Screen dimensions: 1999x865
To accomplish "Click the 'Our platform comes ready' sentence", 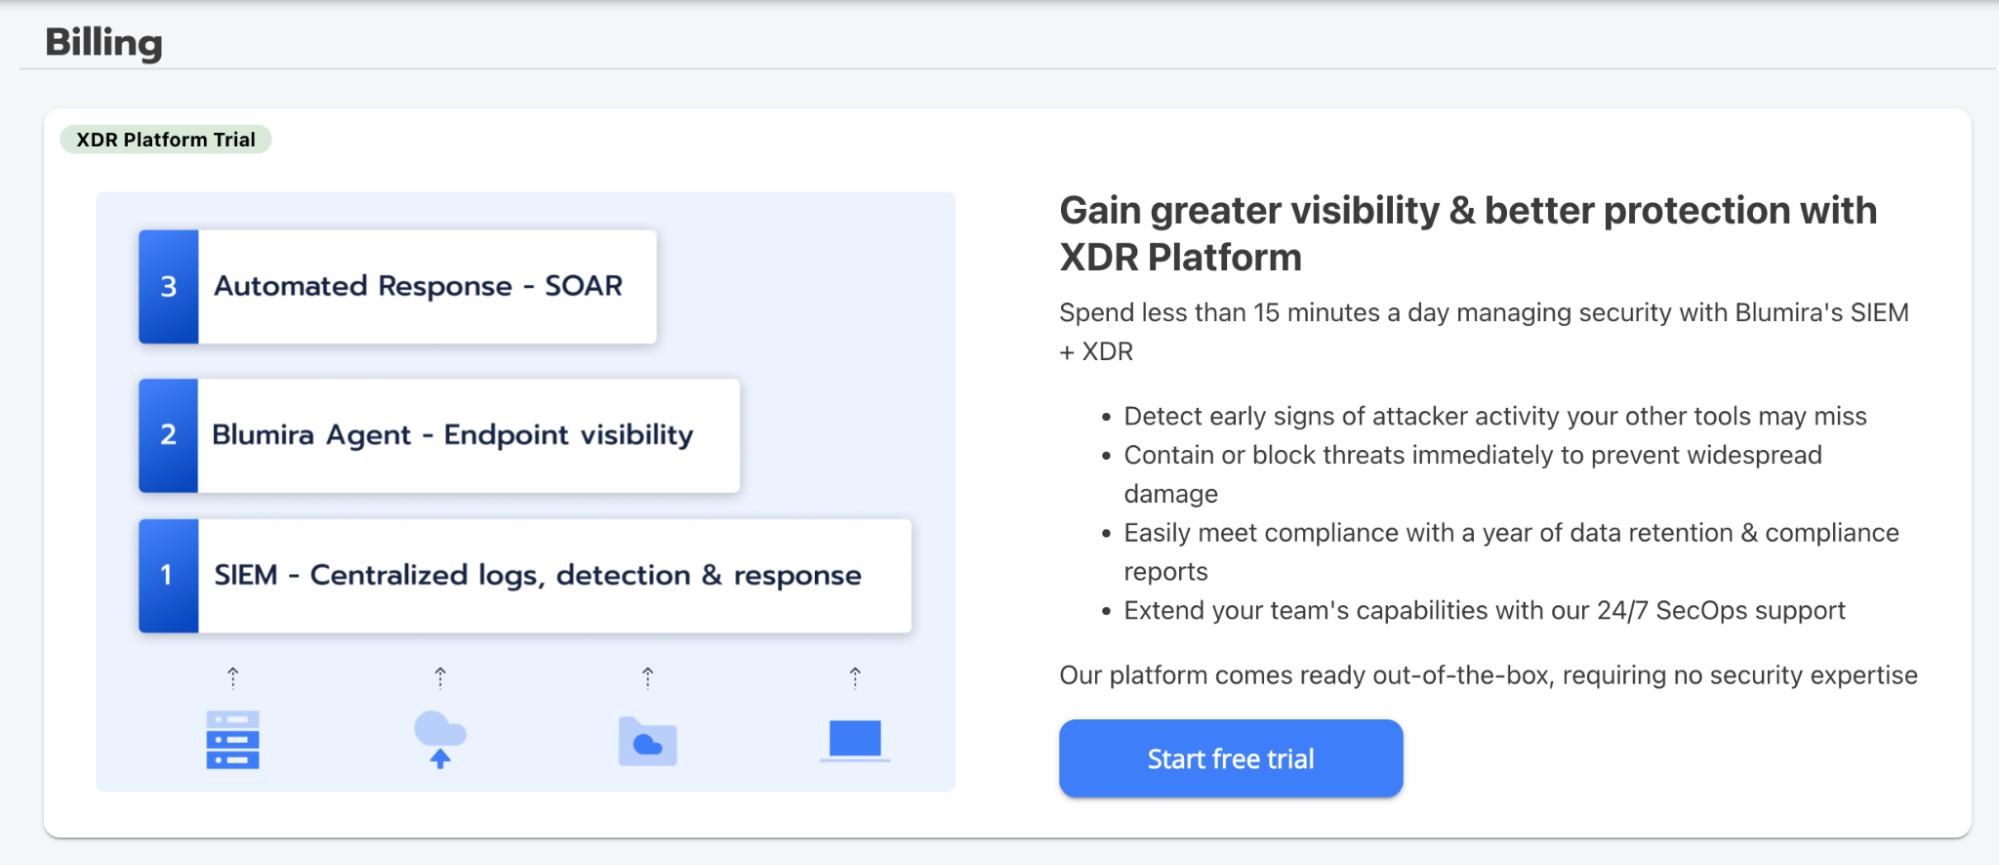I will coord(1488,675).
